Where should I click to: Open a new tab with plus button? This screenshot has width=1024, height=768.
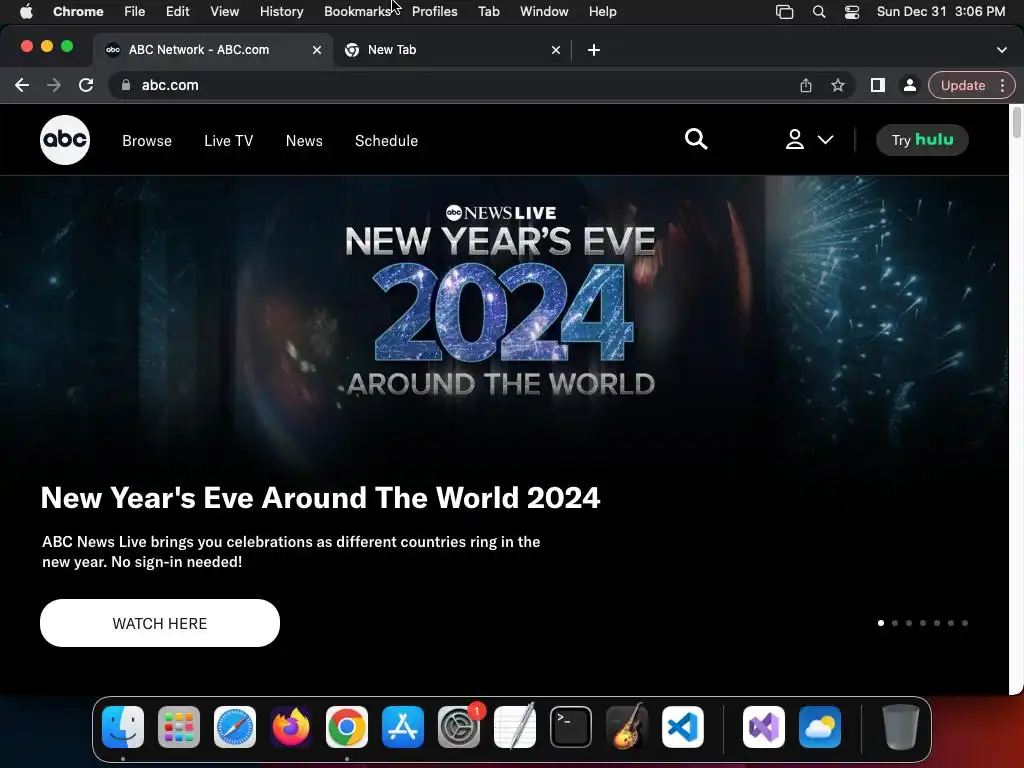tap(594, 50)
